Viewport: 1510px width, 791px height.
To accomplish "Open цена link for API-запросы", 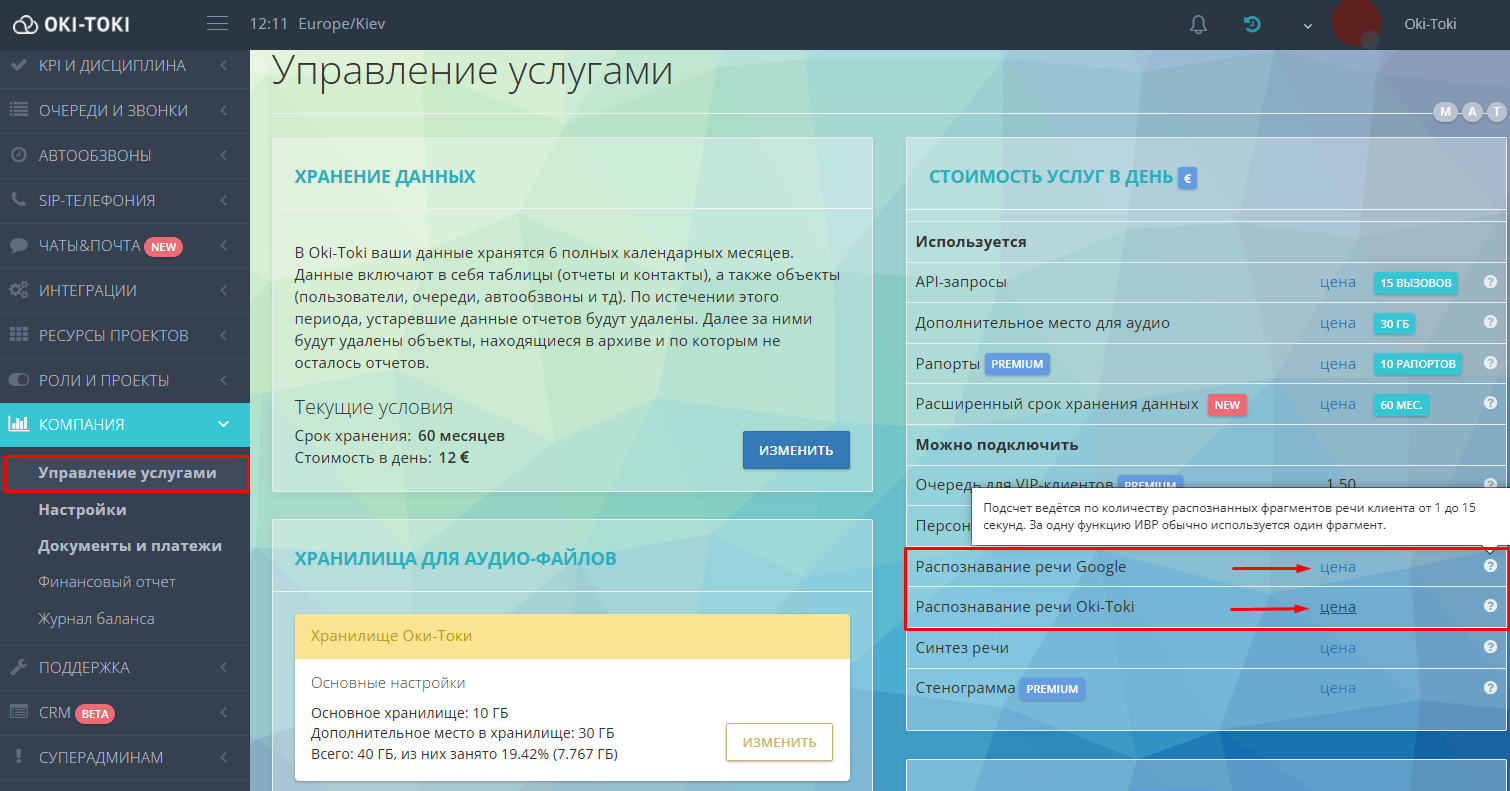I will (1338, 282).
